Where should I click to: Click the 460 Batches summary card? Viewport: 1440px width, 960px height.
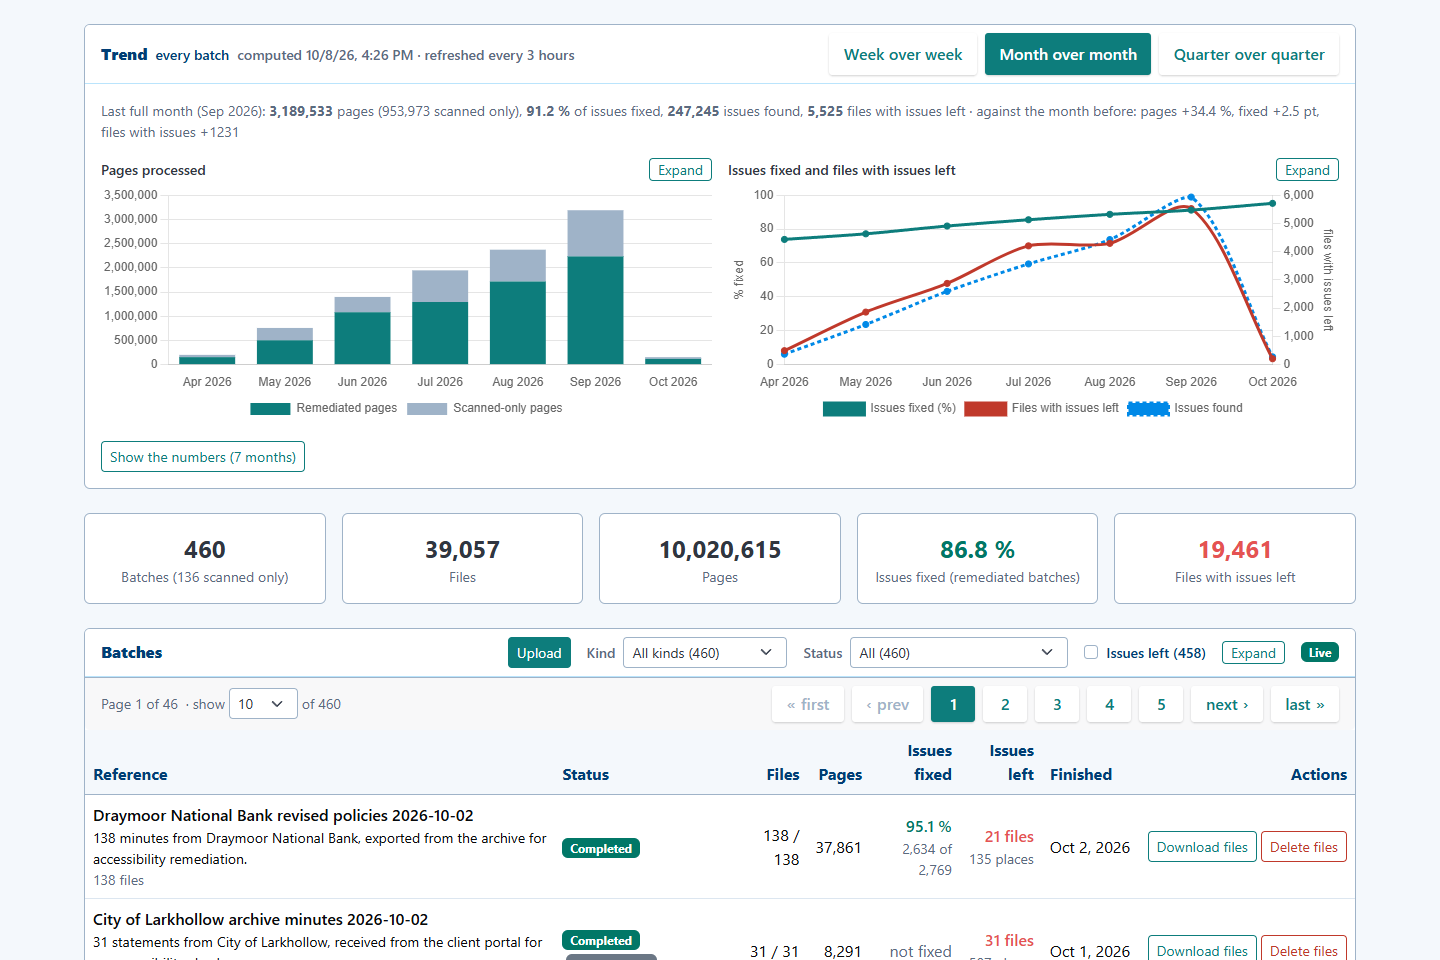(205, 559)
